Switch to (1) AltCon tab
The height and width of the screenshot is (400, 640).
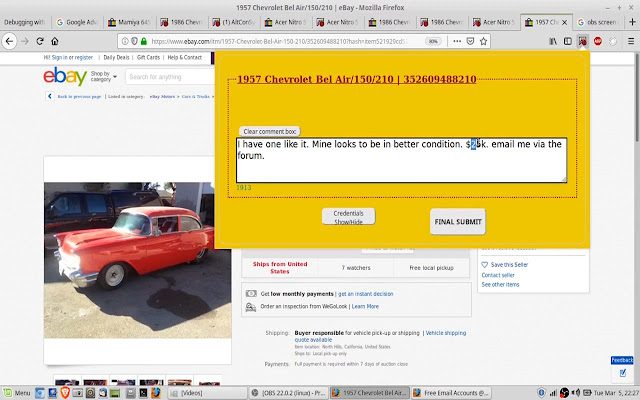tap(234, 22)
